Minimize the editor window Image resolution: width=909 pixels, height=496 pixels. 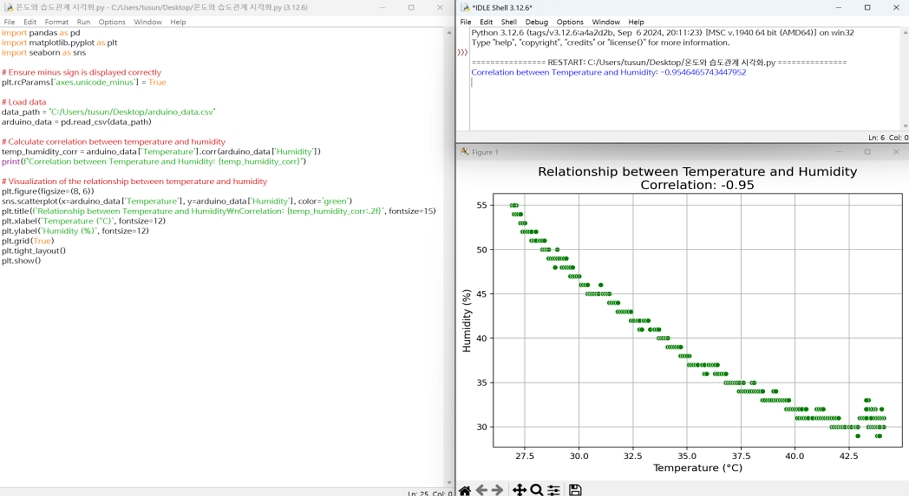coord(382,8)
